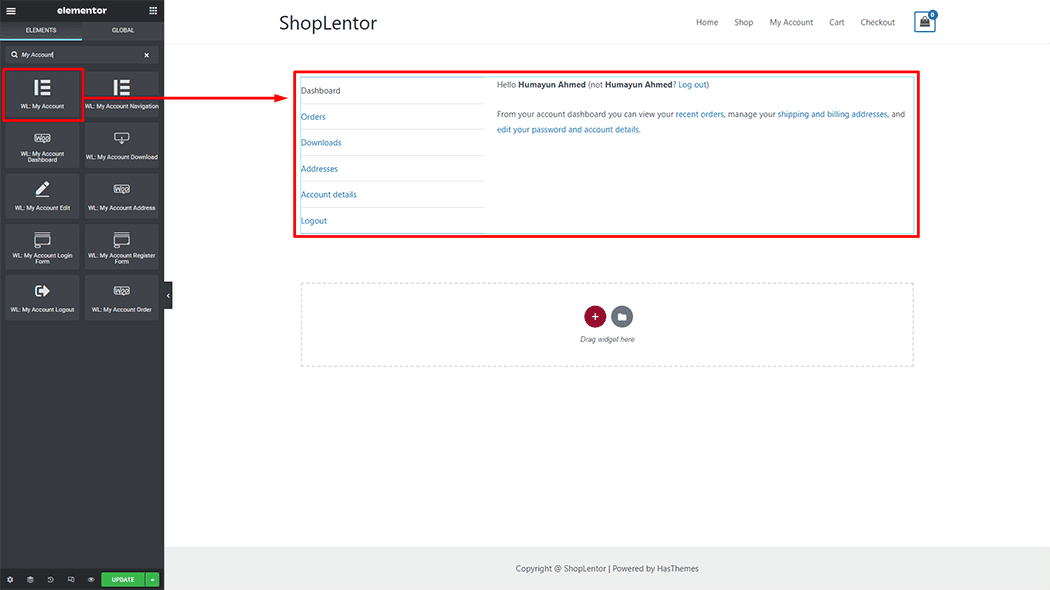Expand save options arrow beside Update
This screenshot has height=590, width=1050.
tap(152, 579)
